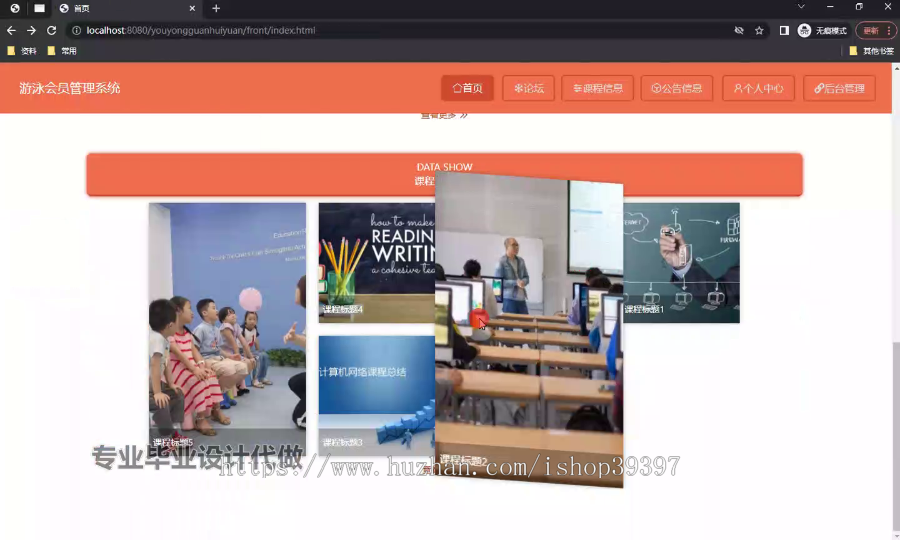Viewport: 900px width, 540px height.
Task: Open the side panel icon
Action: pos(784,30)
